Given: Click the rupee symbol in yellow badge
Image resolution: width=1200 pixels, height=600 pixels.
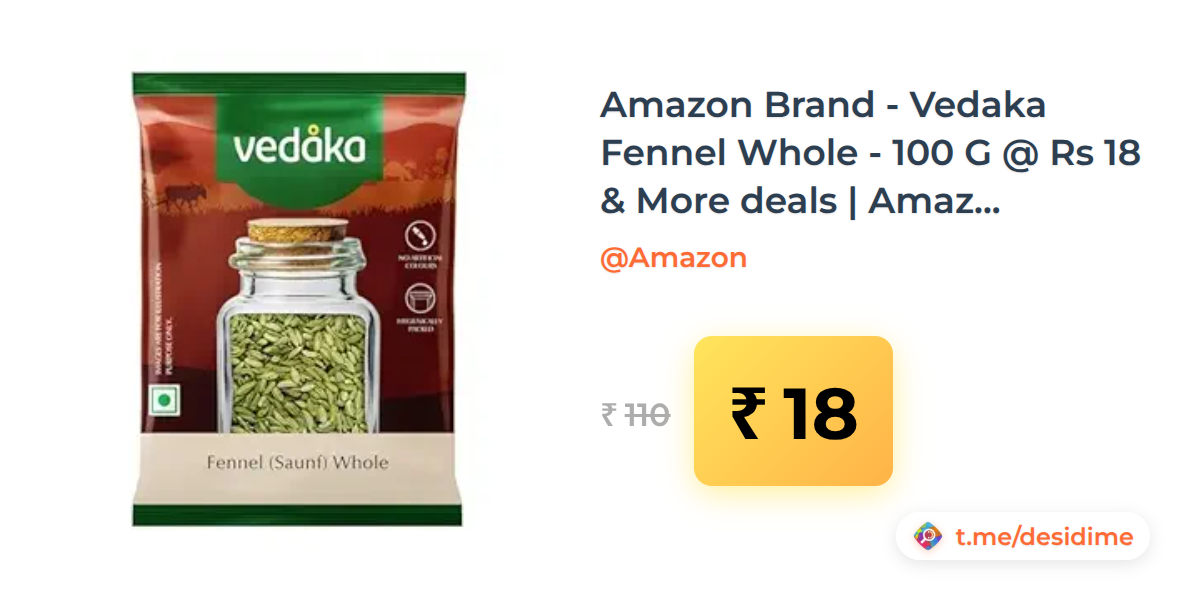Looking at the screenshot, I should (x=748, y=412).
